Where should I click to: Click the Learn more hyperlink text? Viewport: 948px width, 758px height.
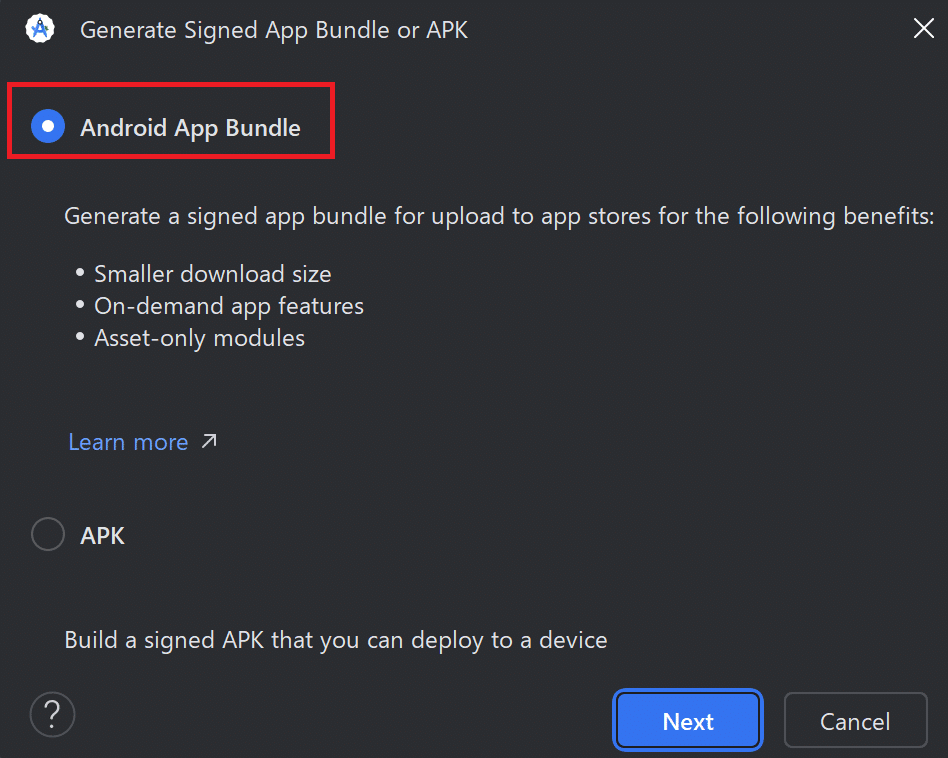tap(128, 441)
